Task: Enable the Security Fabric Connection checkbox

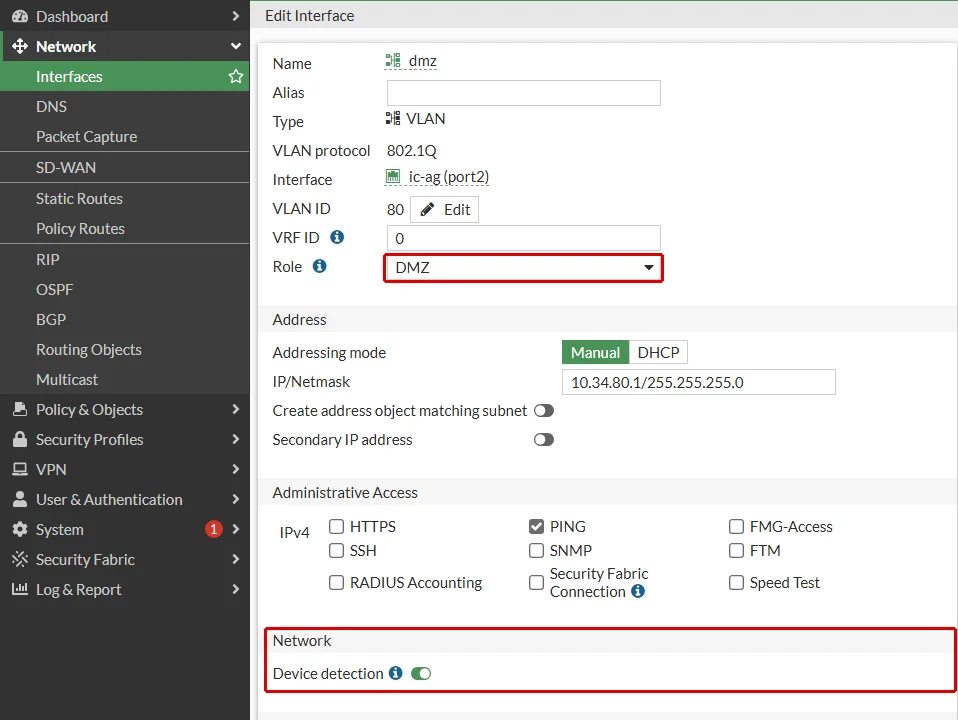Action: [536, 582]
